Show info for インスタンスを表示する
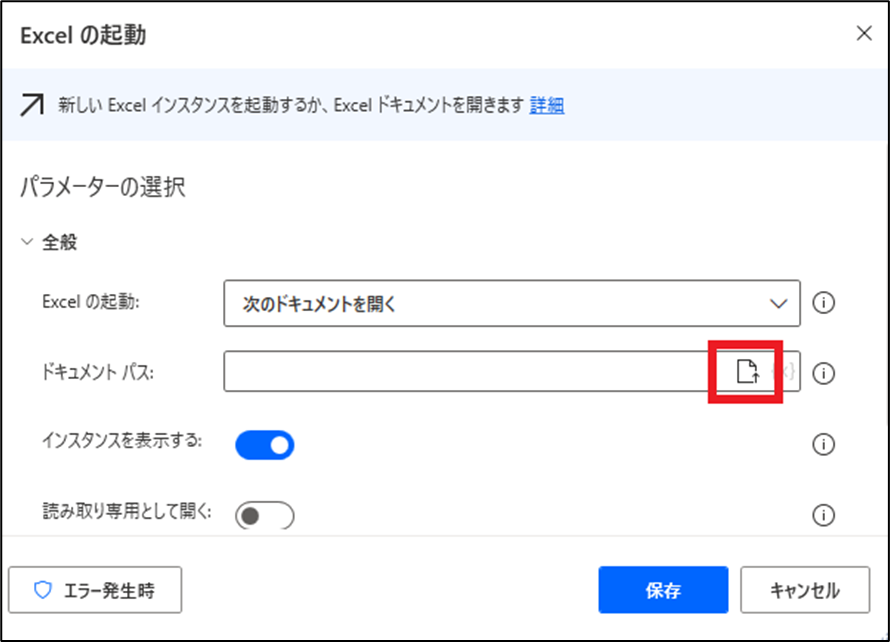 [x=823, y=444]
